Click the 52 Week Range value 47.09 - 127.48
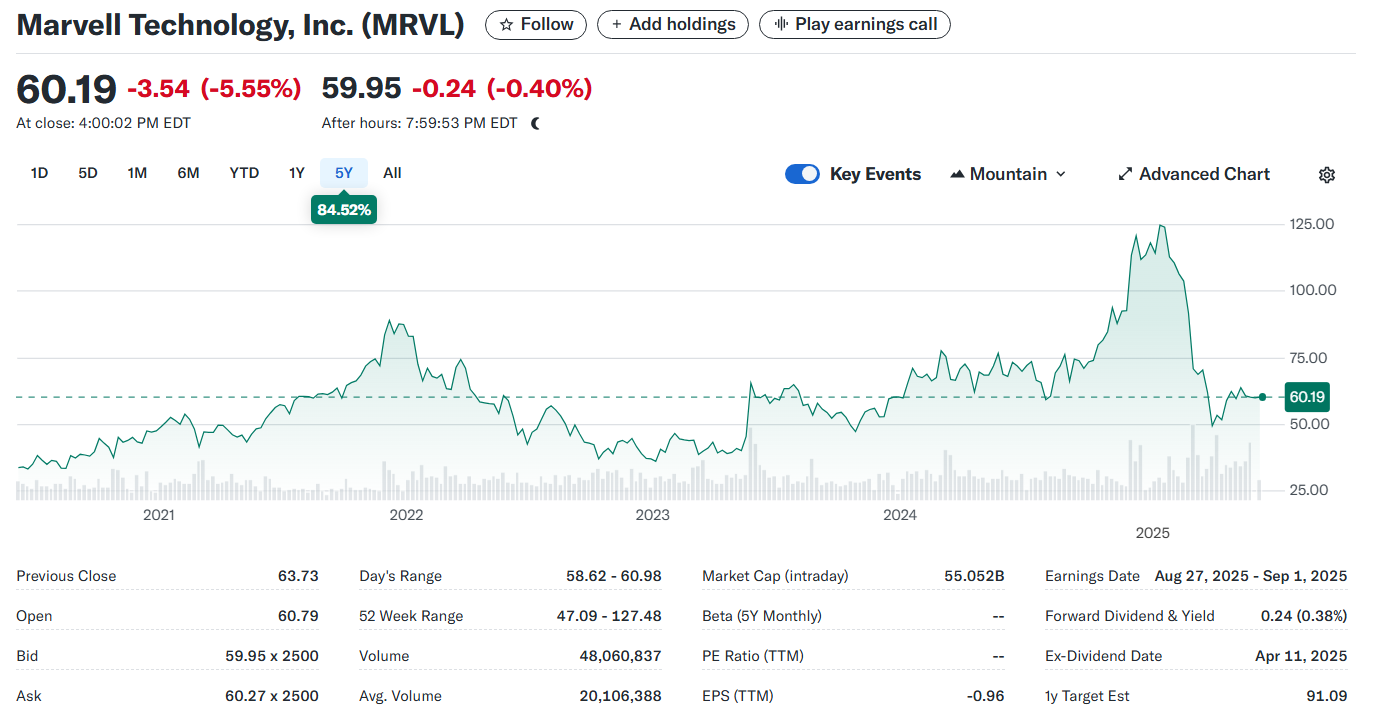Viewport: 1377px width, 721px height. coord(609,616)
